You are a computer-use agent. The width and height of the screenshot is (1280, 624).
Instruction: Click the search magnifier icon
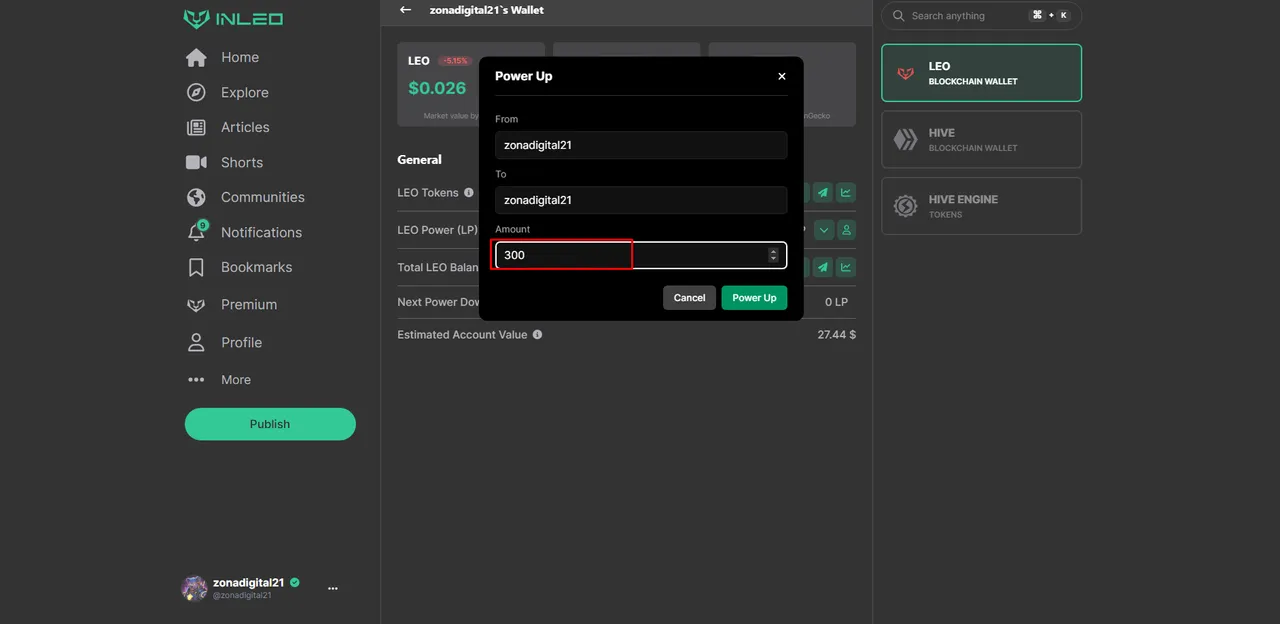[x=898, y=16]
